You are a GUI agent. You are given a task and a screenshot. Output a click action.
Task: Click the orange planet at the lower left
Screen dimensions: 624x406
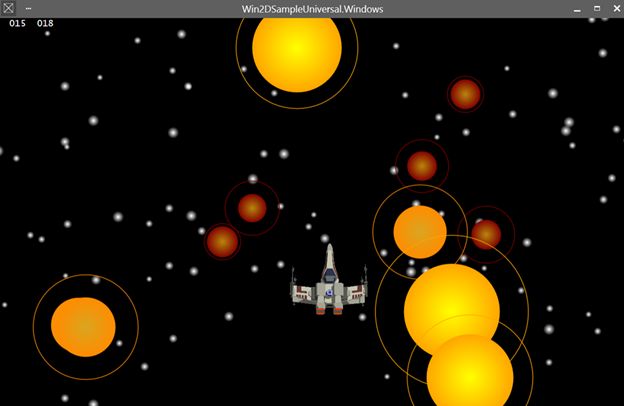[x=84, y=327]
